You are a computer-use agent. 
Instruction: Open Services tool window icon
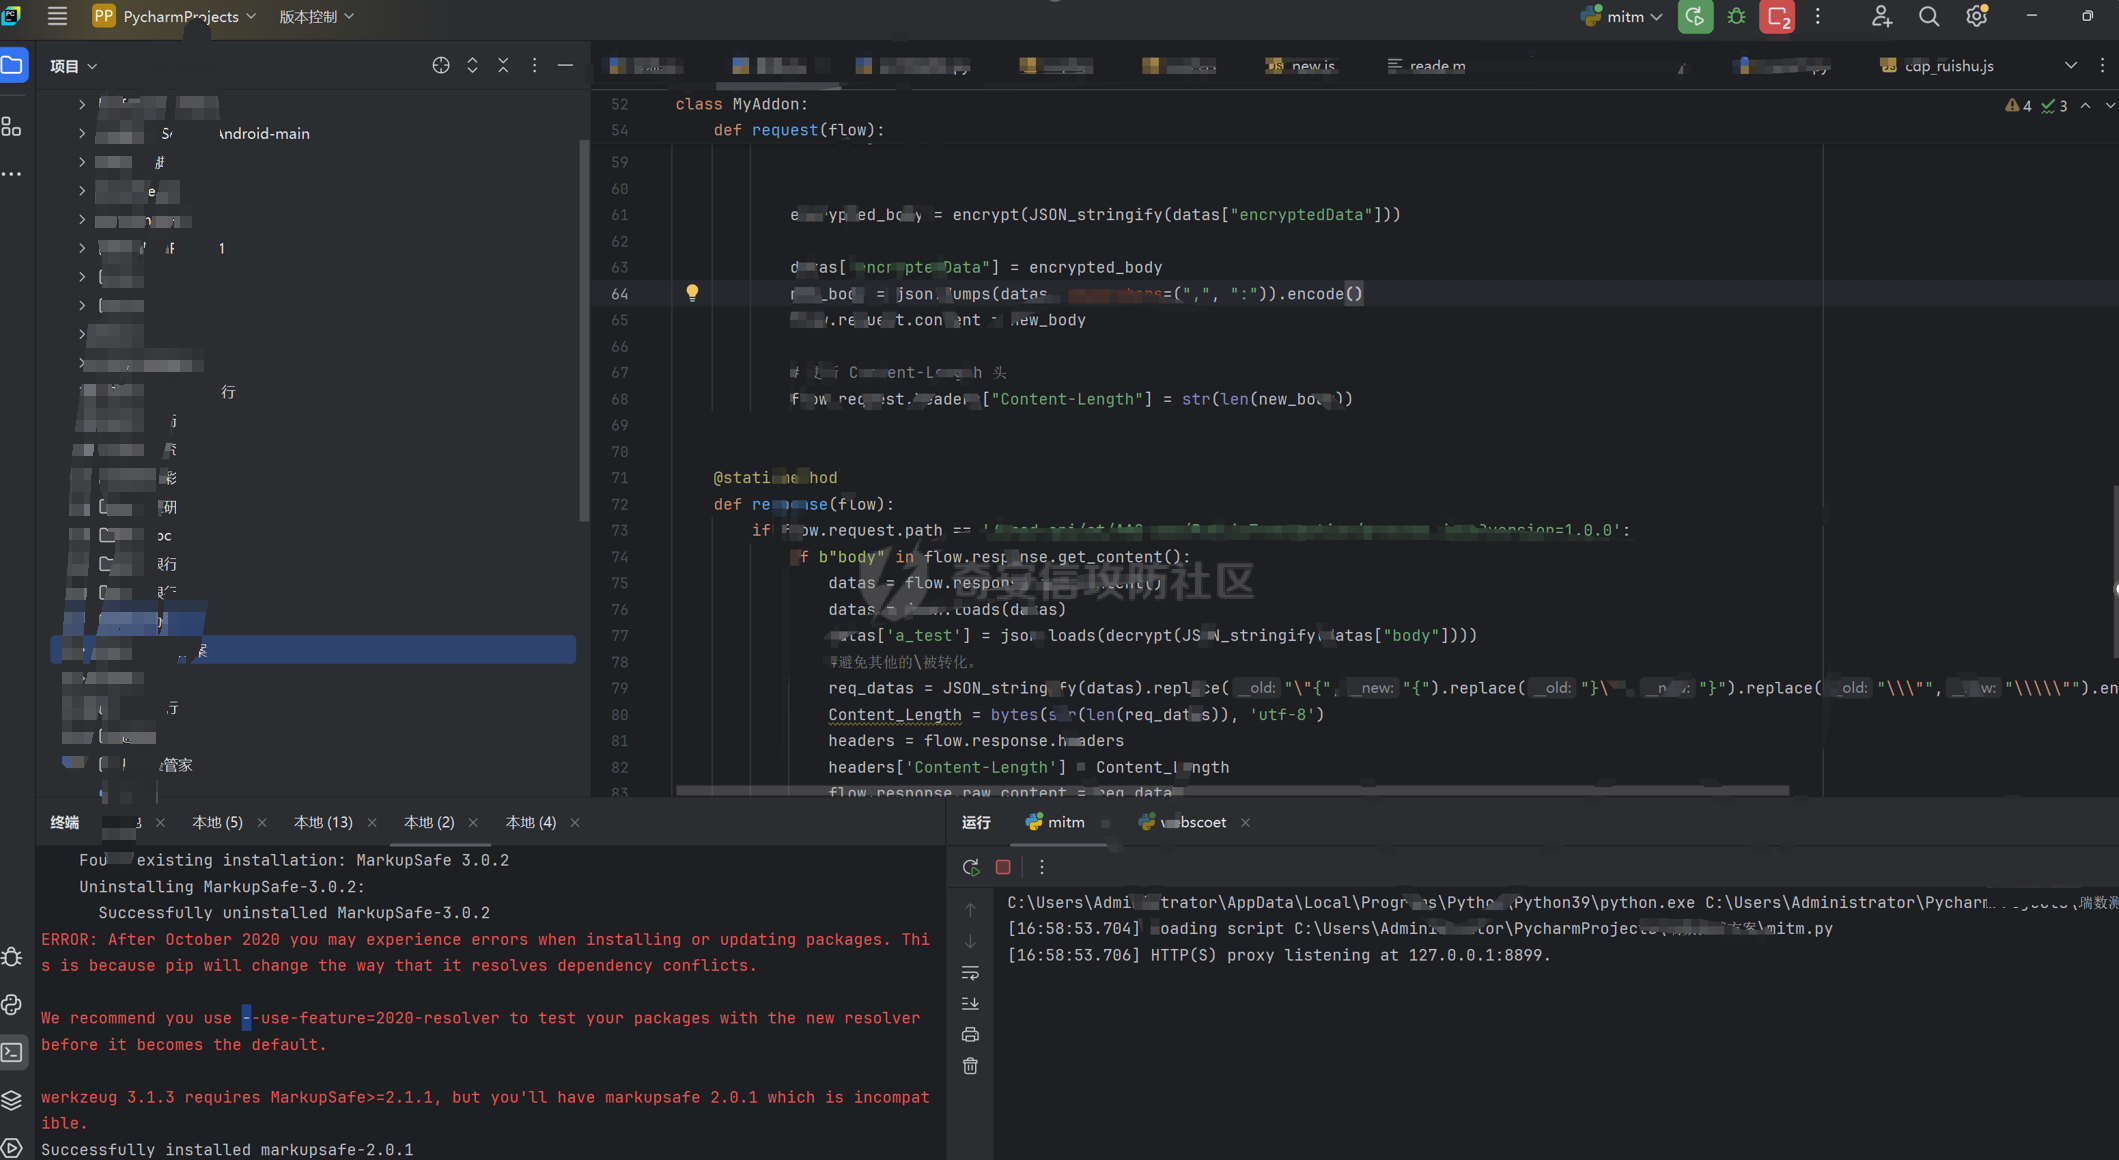click(12, 1147)
